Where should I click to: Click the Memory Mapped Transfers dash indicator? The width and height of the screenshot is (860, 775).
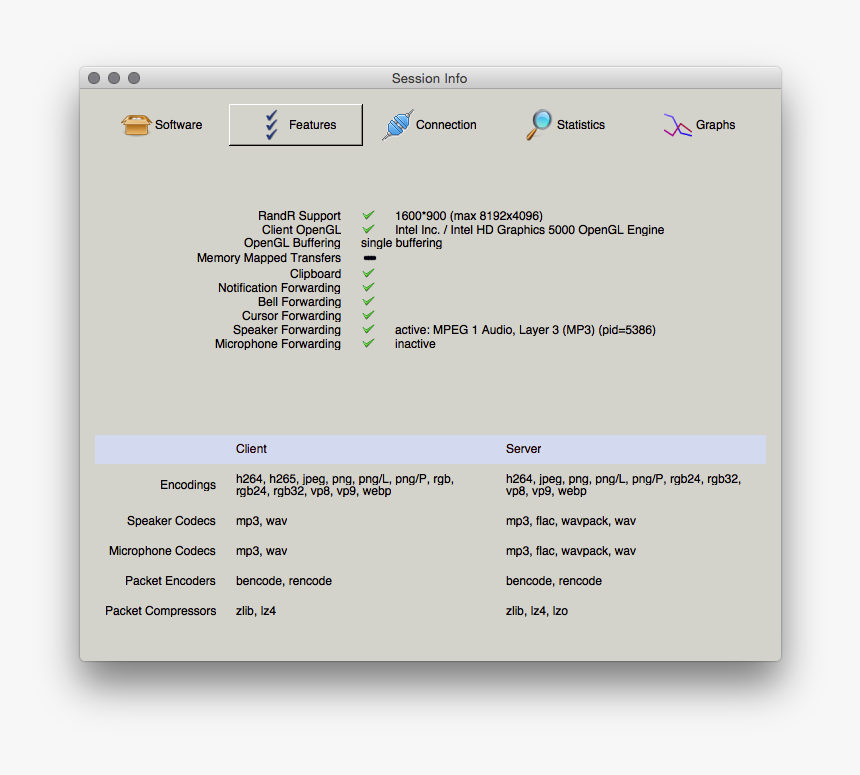pos(369,258)
